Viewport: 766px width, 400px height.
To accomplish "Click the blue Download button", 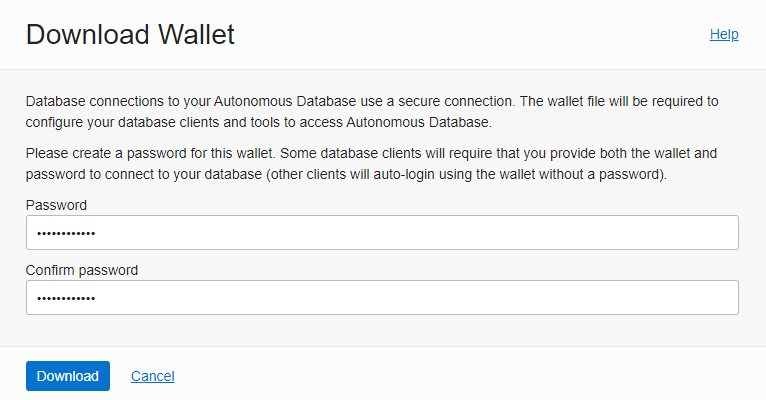I will (68, 376).
